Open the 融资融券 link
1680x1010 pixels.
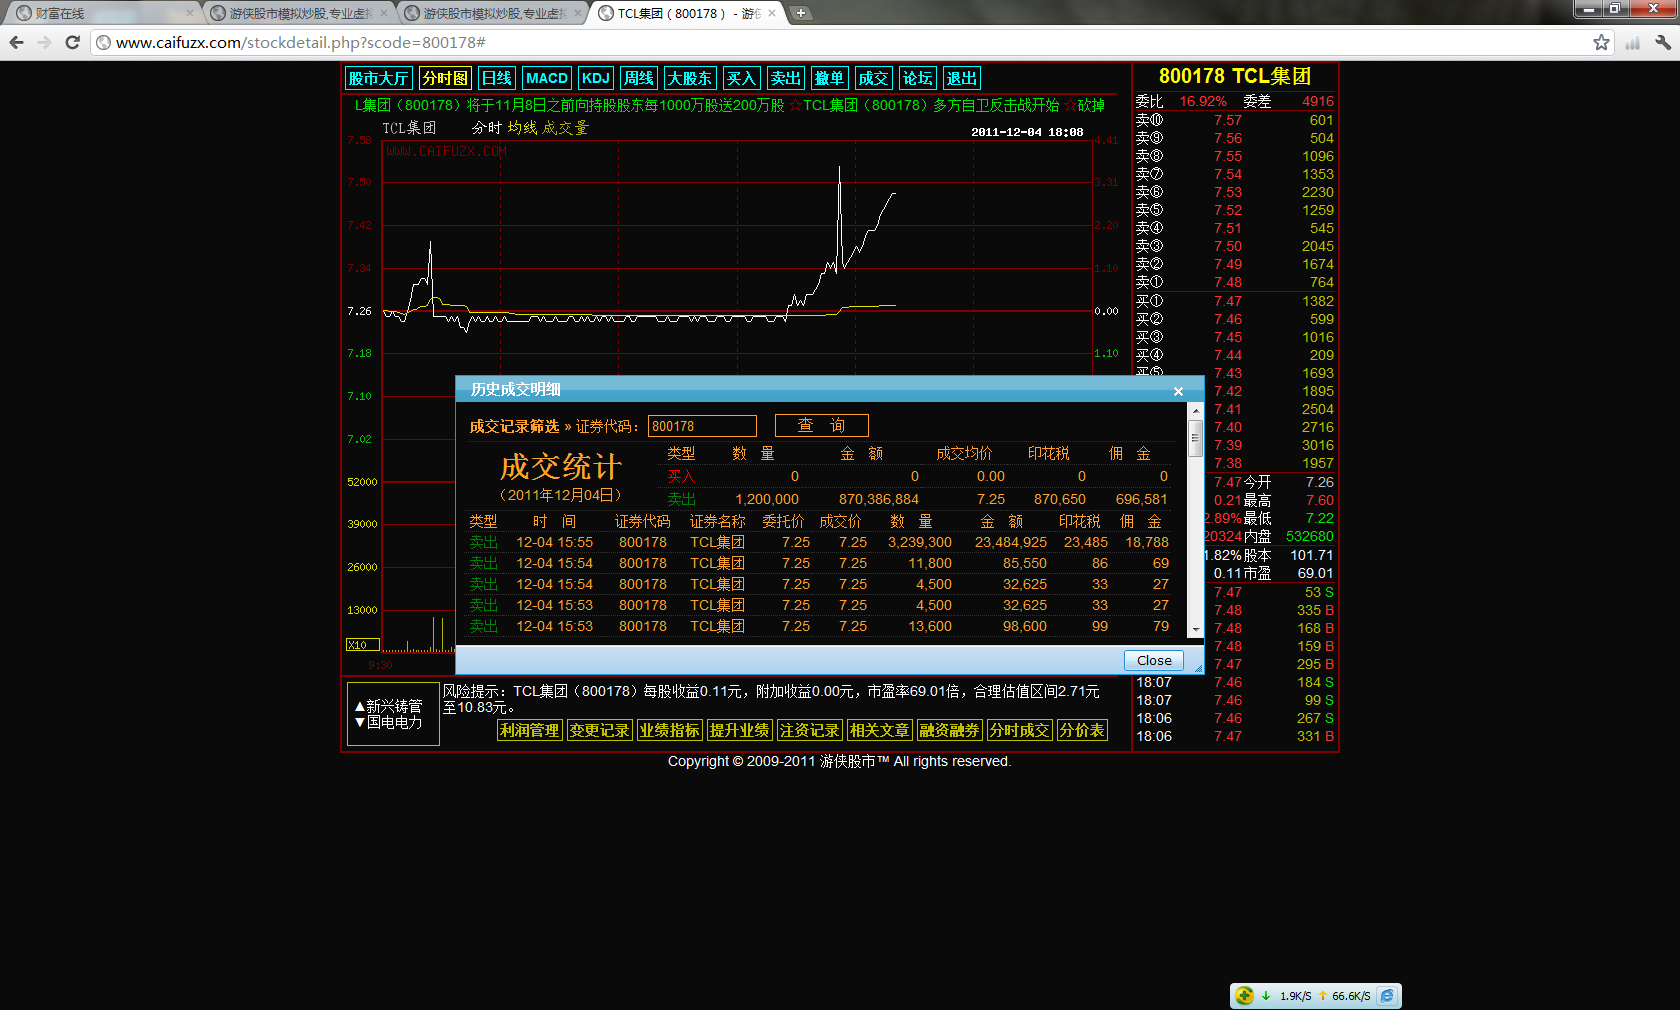pos(949,731)
